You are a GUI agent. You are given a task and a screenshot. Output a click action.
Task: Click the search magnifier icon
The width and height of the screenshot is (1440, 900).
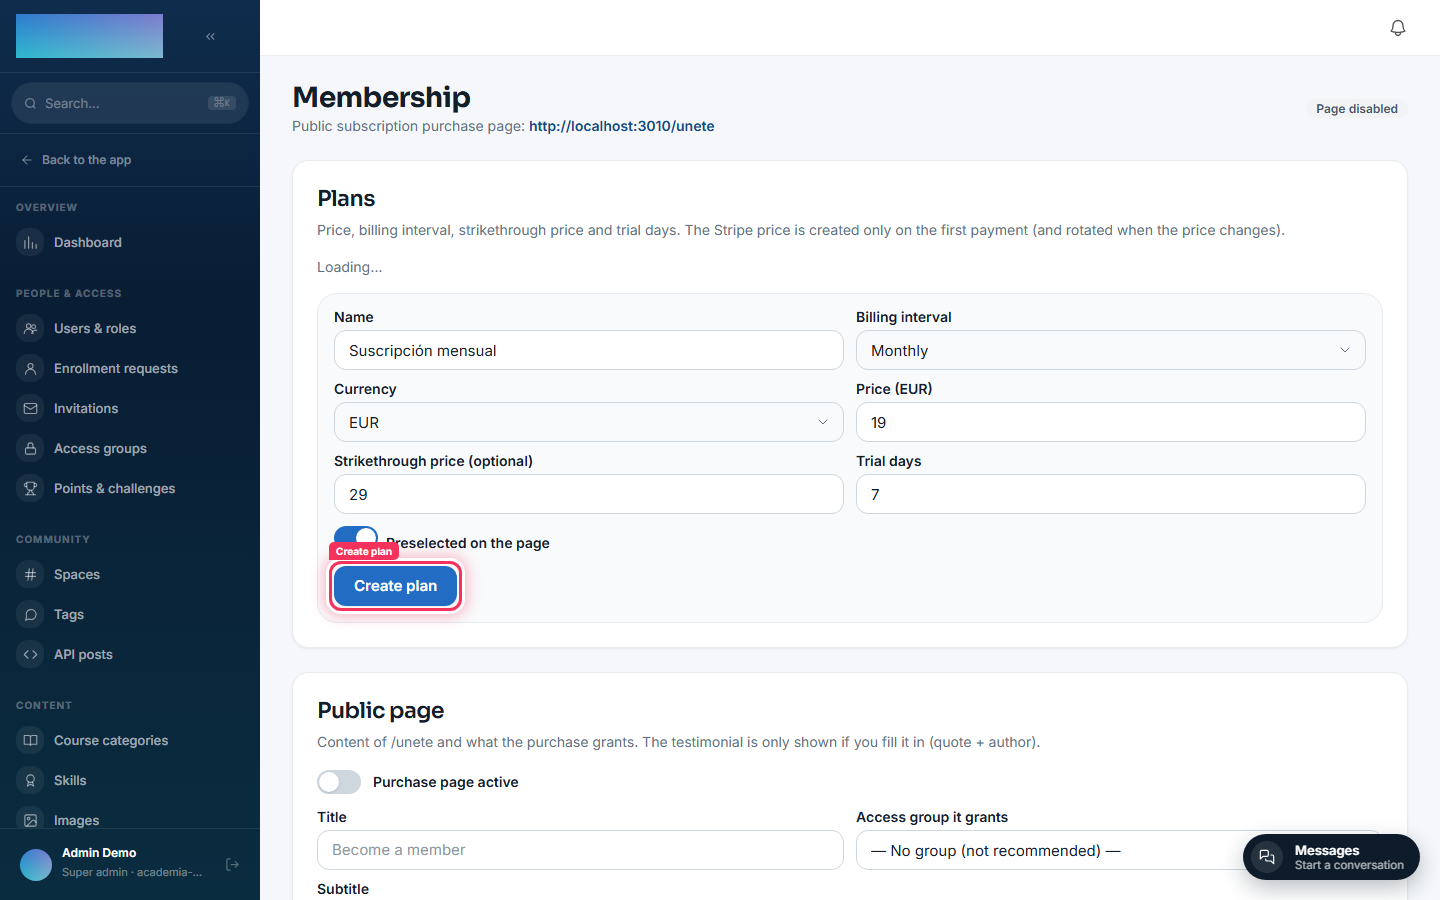[30, 103]
